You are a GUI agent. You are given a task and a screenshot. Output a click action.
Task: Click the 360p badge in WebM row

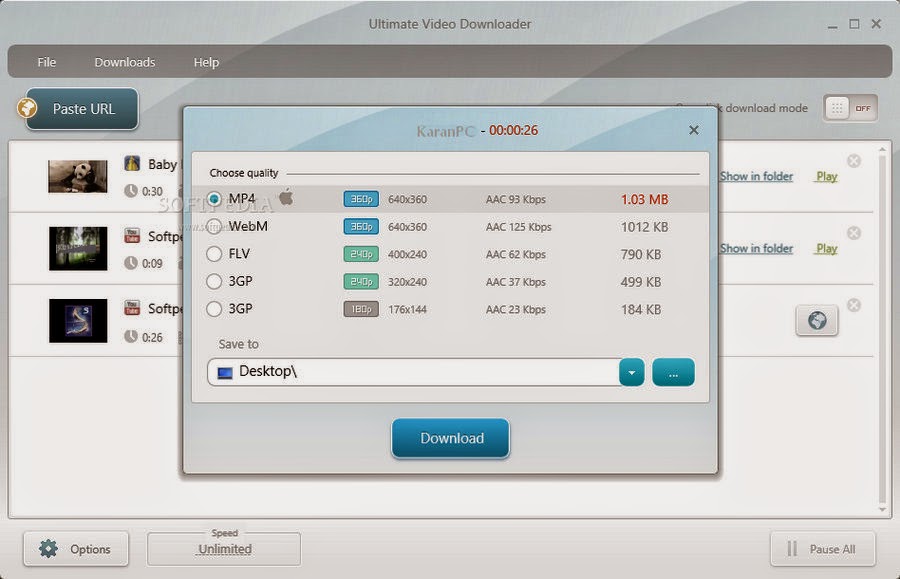[361, 227]
